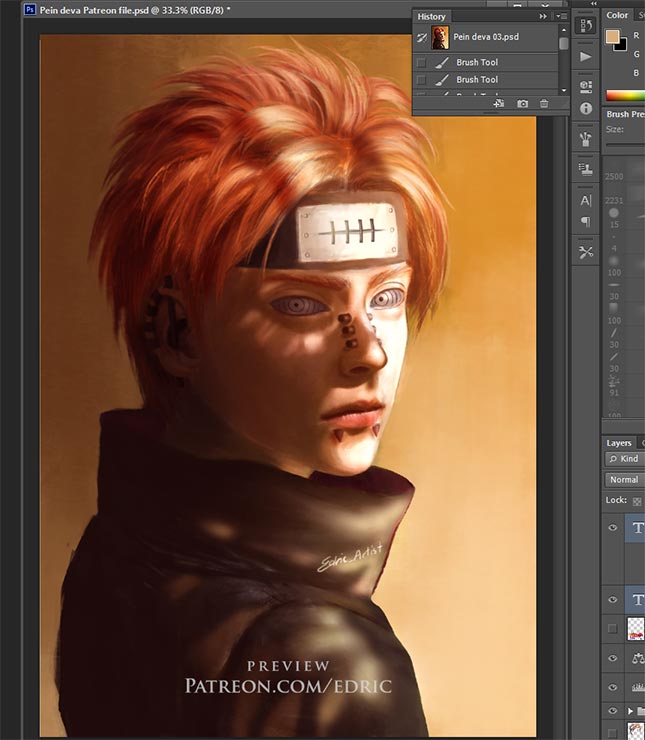This screenshot has height=740, width=645.
Task: Open the Kind filter dropdown in Layers
Action: click(624, 459)
